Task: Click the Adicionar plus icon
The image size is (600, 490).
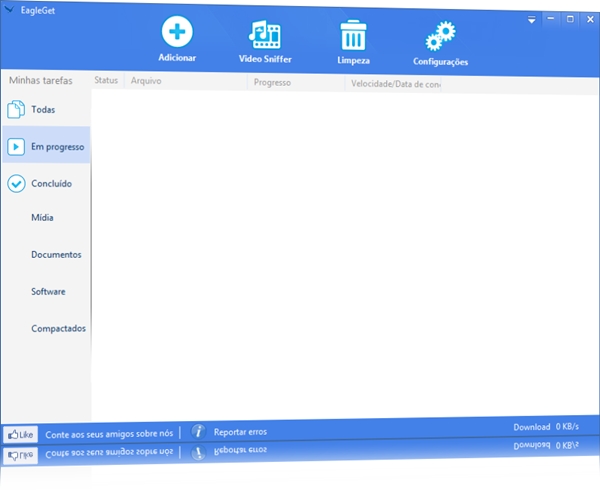Action: (177, 31)
